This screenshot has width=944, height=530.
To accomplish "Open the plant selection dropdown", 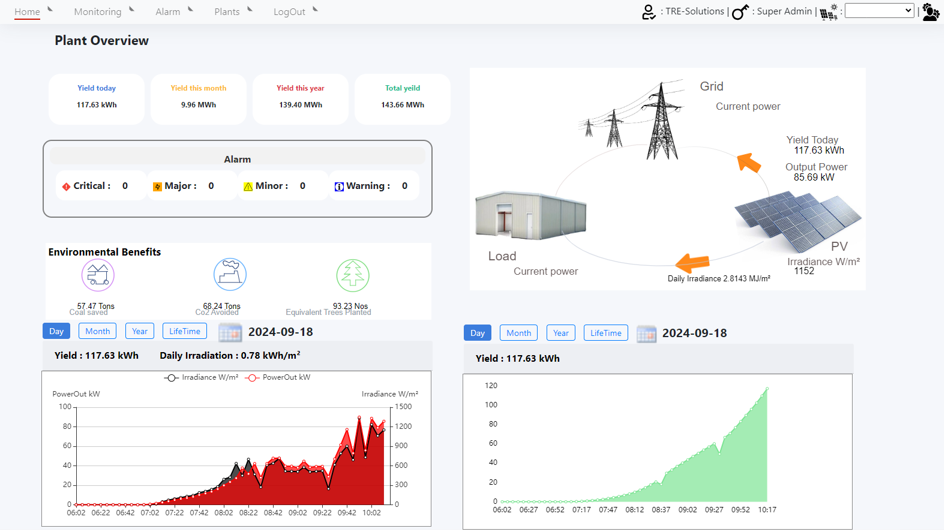I will pos(879,11).
